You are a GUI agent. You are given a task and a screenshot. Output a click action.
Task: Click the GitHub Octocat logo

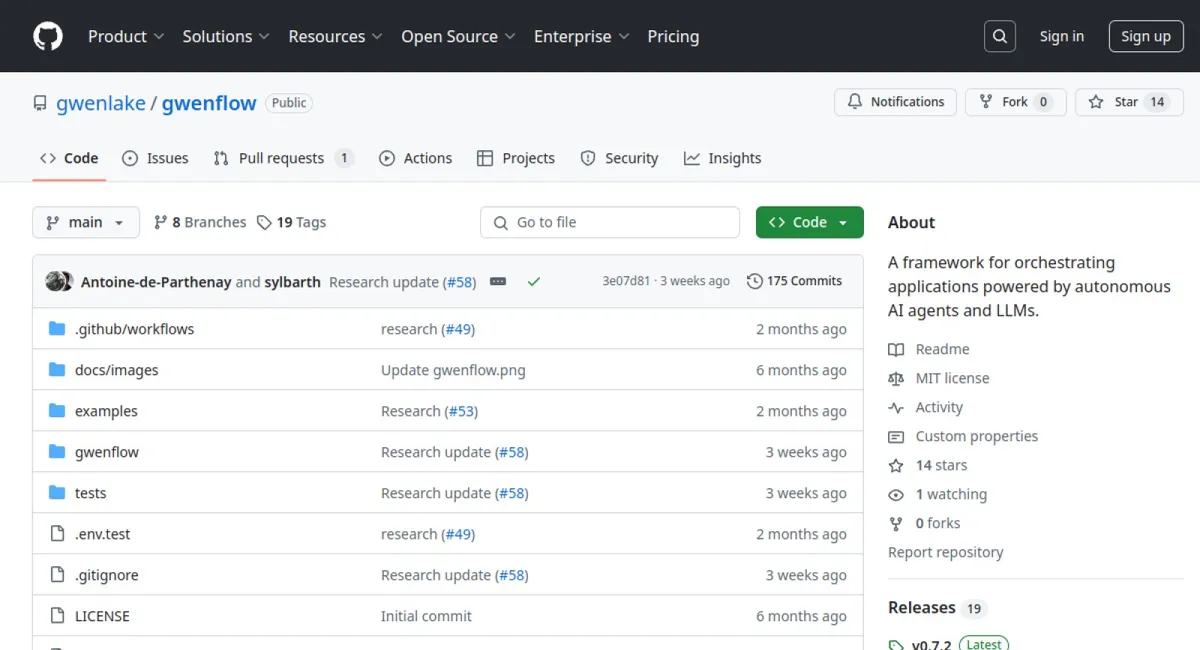point(48,36)
